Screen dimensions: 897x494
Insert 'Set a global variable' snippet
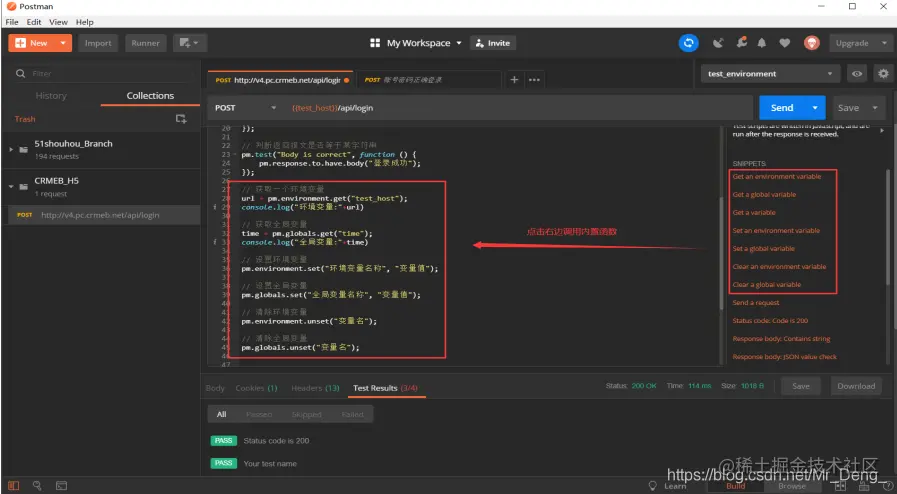click(x=764, y=249)
